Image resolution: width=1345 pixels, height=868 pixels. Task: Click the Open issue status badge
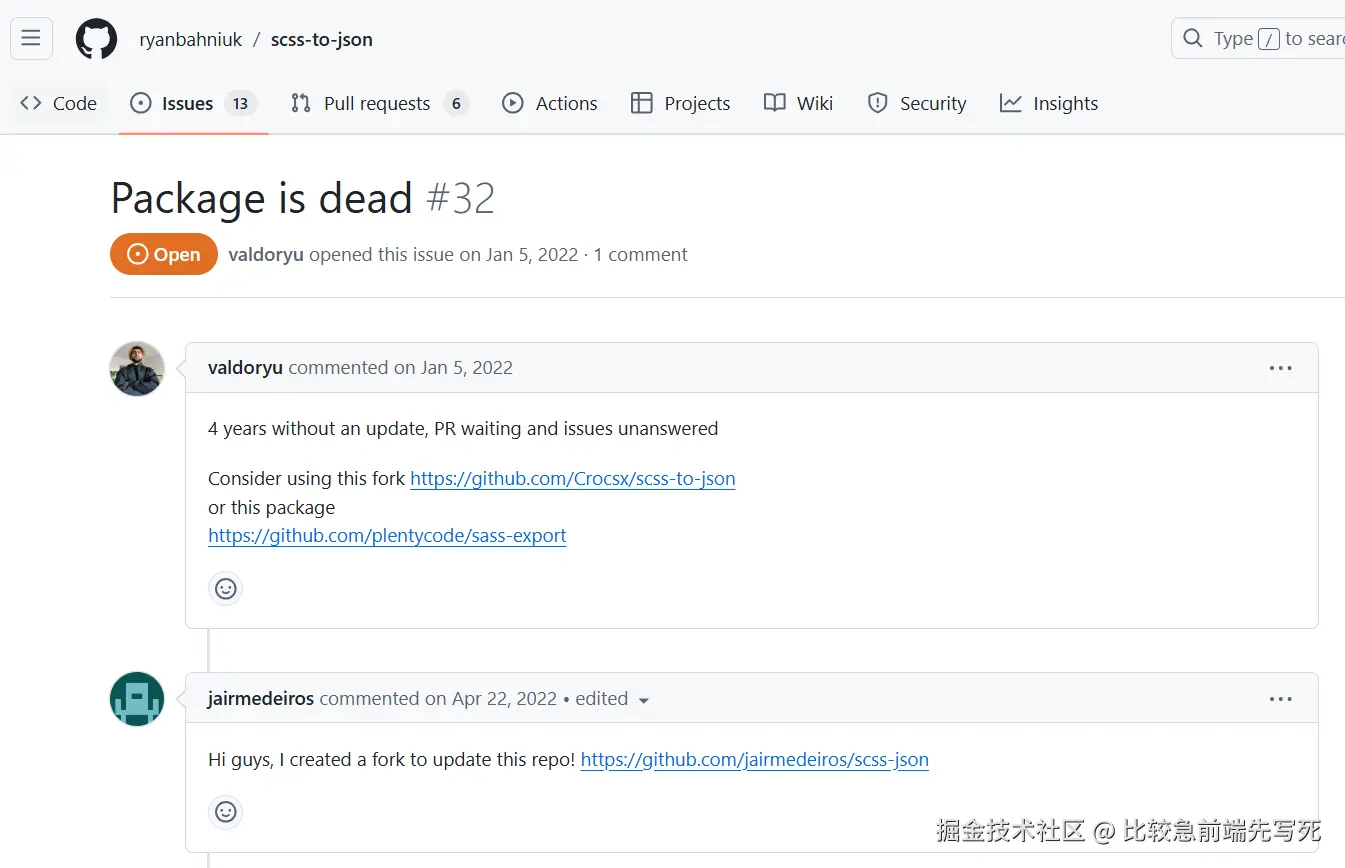(x=164, y=254)
